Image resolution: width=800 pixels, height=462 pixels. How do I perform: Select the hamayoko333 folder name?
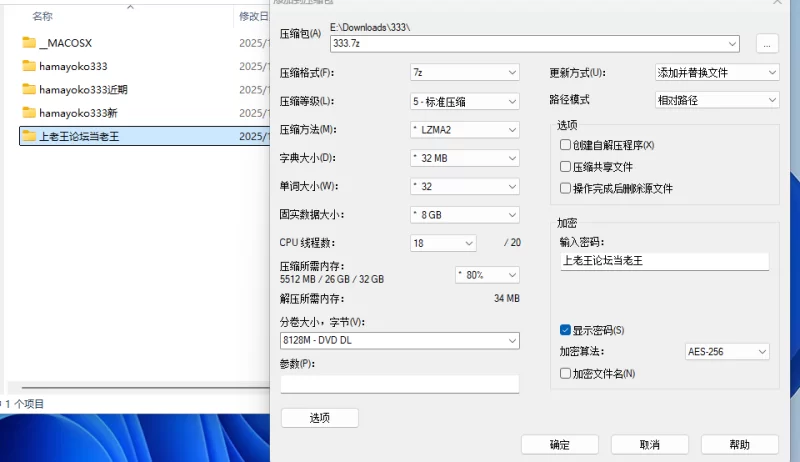point(73,66)
